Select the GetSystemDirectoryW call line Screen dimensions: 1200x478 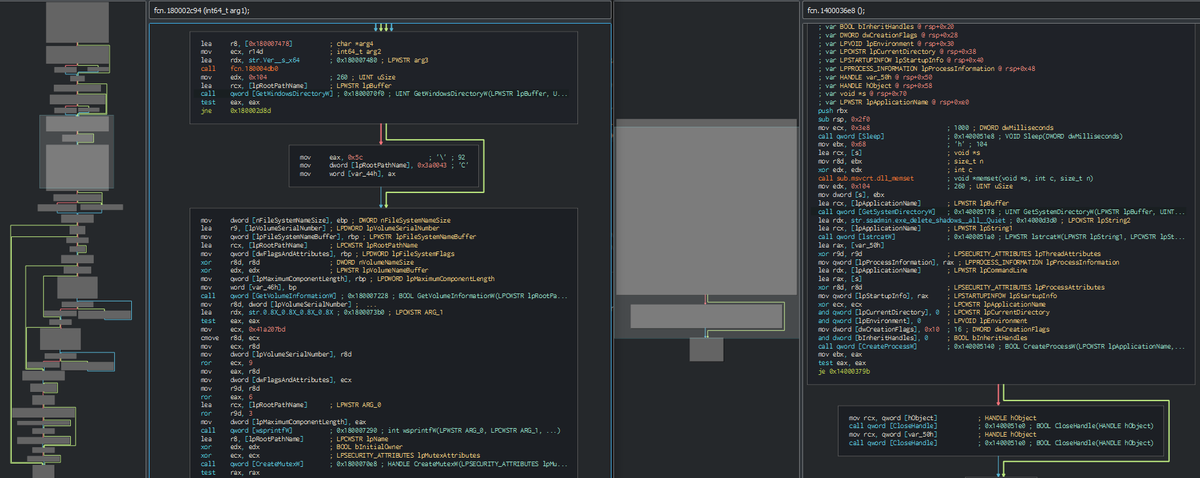pyautogui.click(x=1001, y=212)
